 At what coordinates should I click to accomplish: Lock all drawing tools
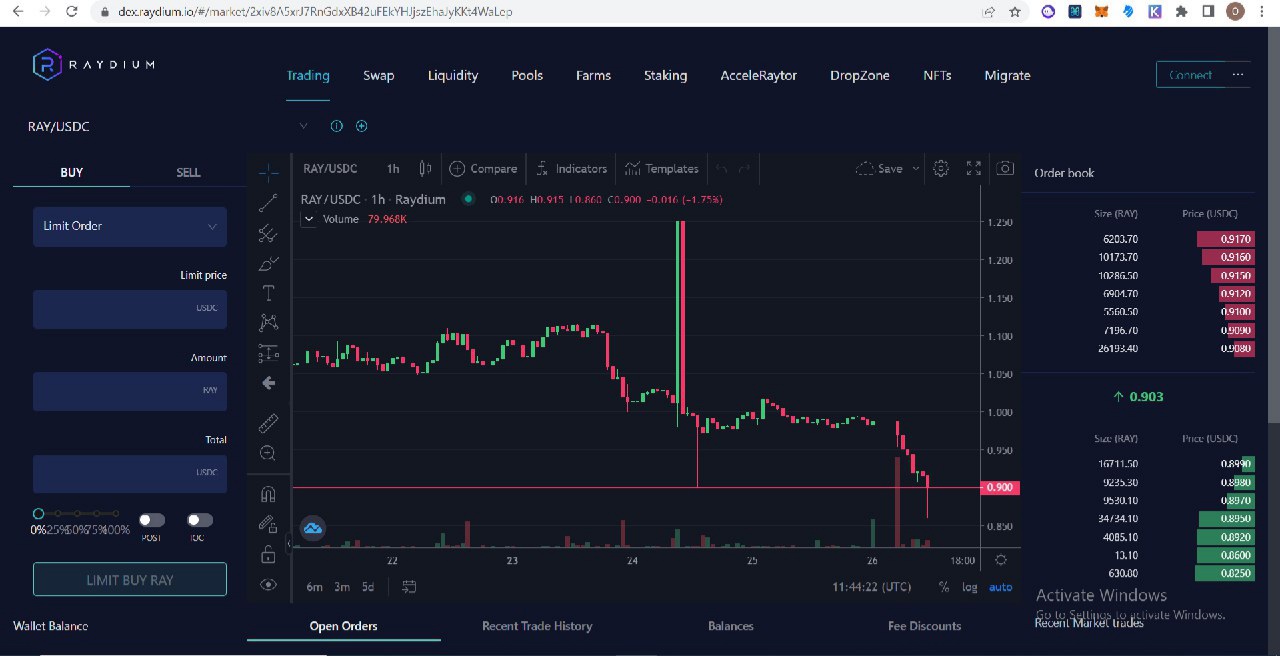[x=268, y=554]
